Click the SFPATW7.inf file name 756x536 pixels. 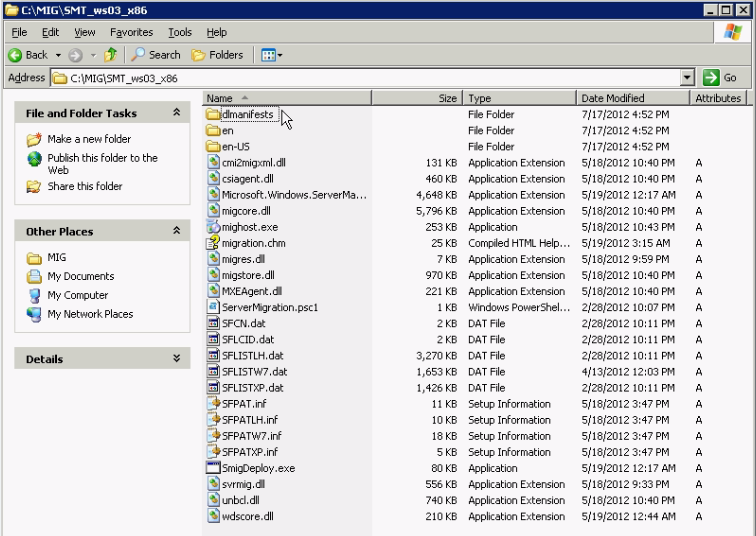point(251,436)
